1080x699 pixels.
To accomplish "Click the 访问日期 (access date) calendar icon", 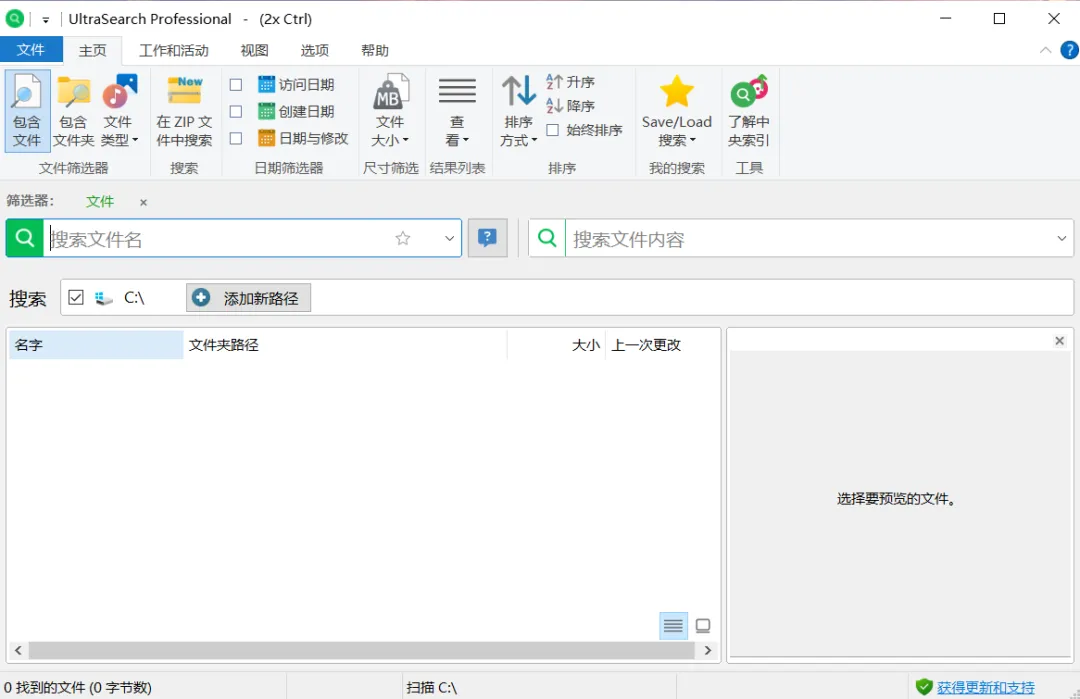I will (x=266, y=85).
